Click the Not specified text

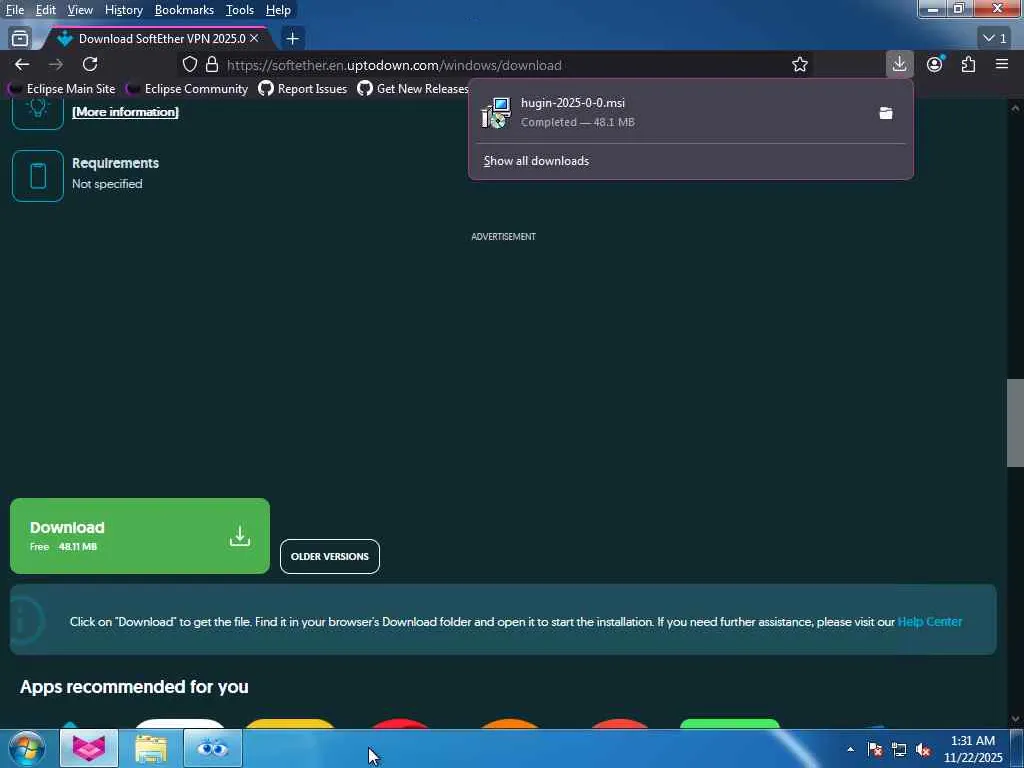click(x=107, y=184)
